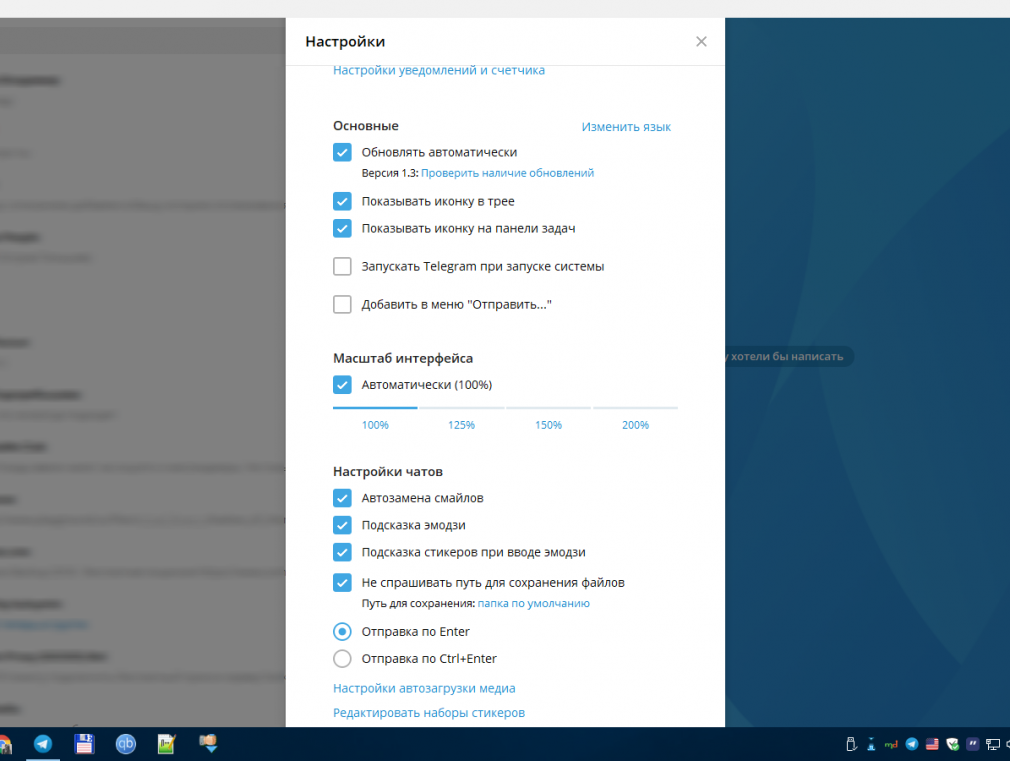Click the network monitor tray icon
The height and width of the screenshot is (761, 1010).
(x=993, y=744)
